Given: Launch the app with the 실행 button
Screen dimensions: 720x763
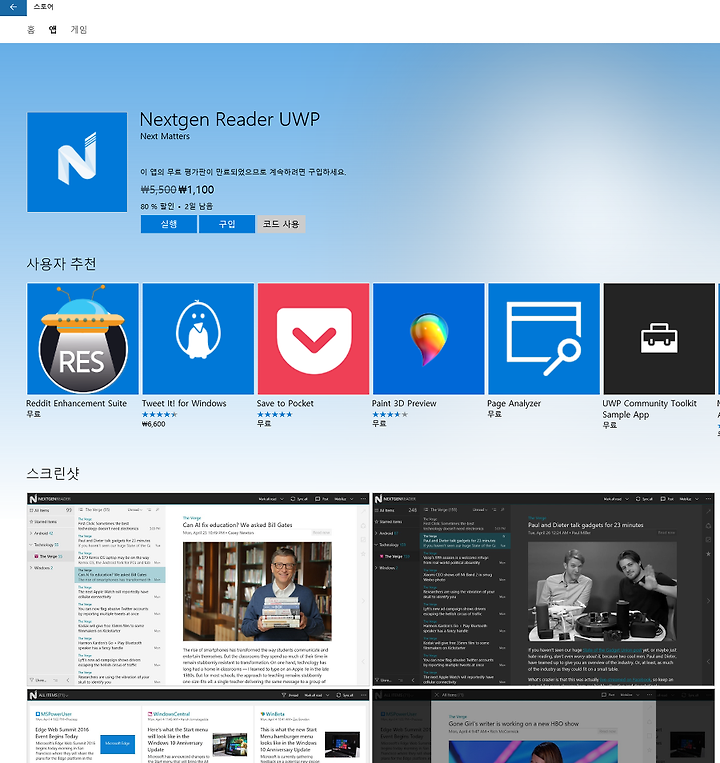Looking at the screenshot, I should pyautogui.click(x=169, y=224).
